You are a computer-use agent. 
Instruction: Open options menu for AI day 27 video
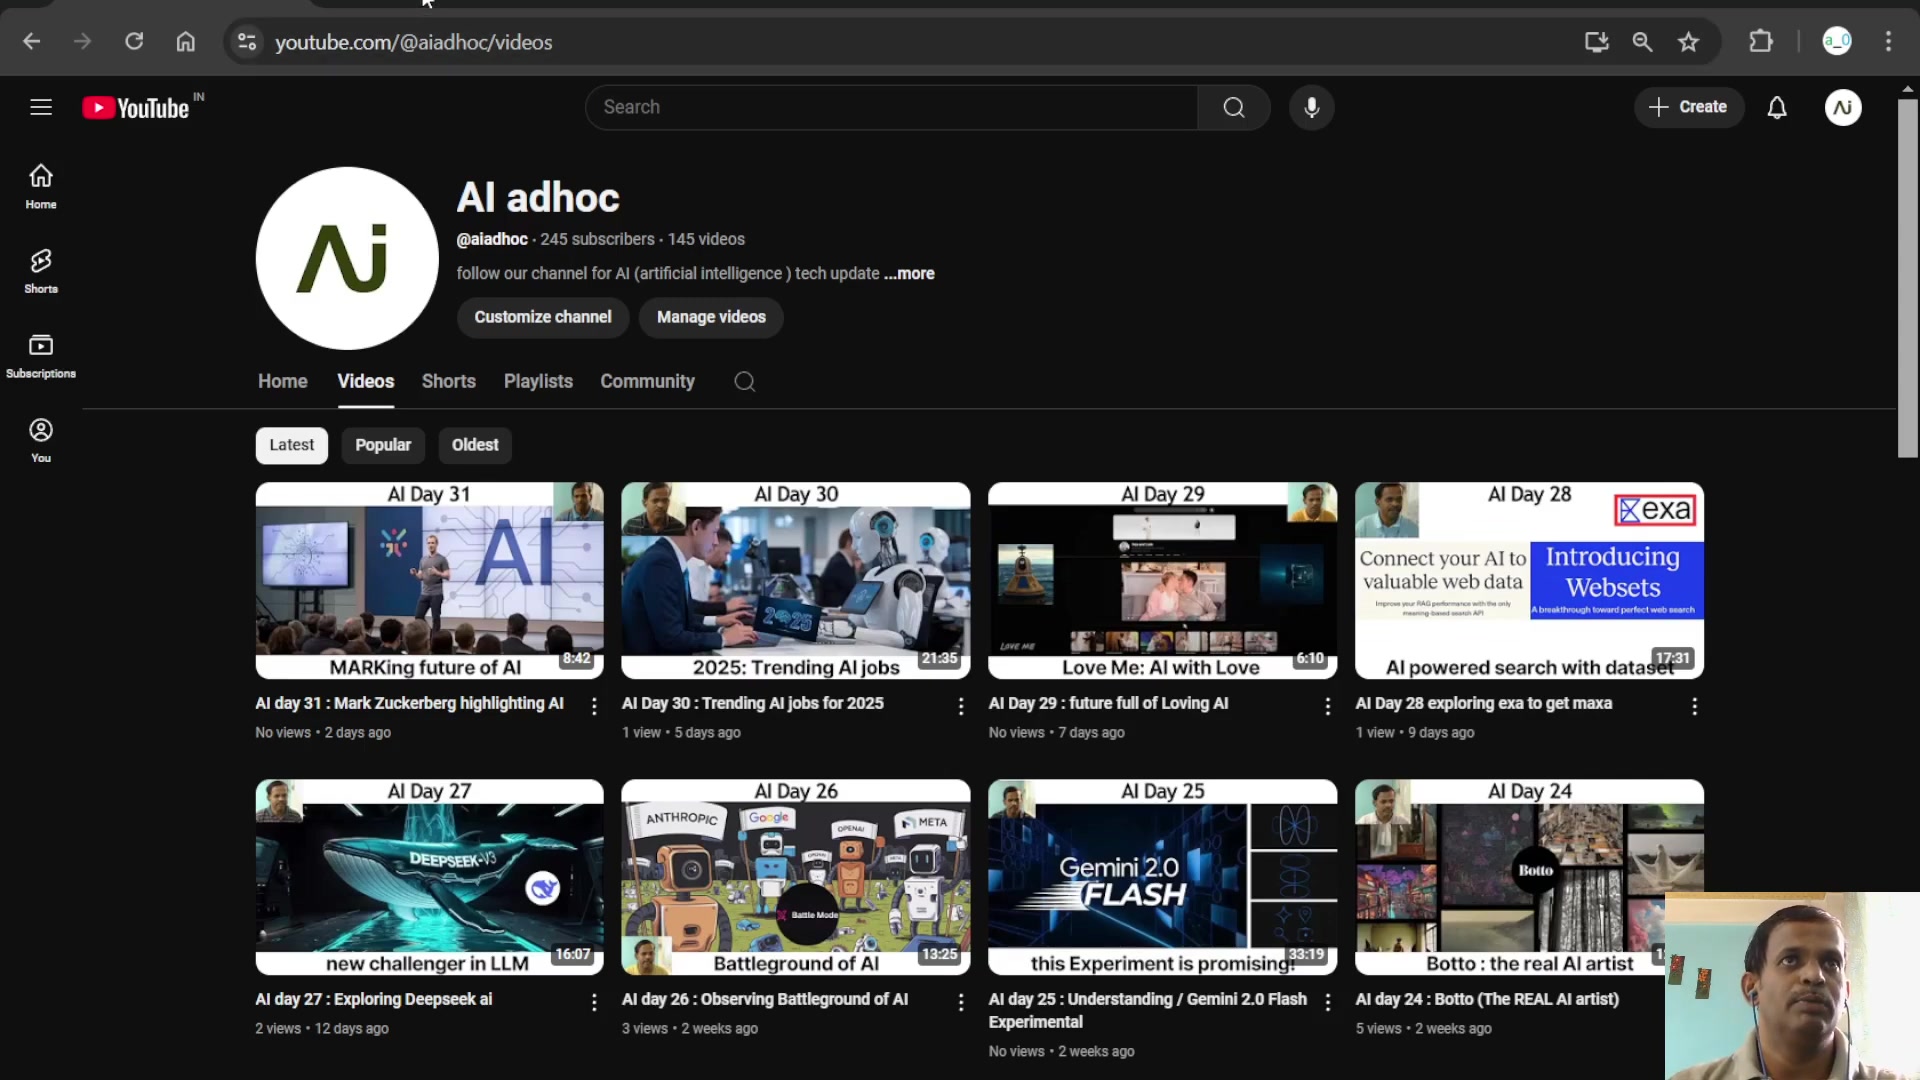pyautogui.click(x=594, y=1003)
